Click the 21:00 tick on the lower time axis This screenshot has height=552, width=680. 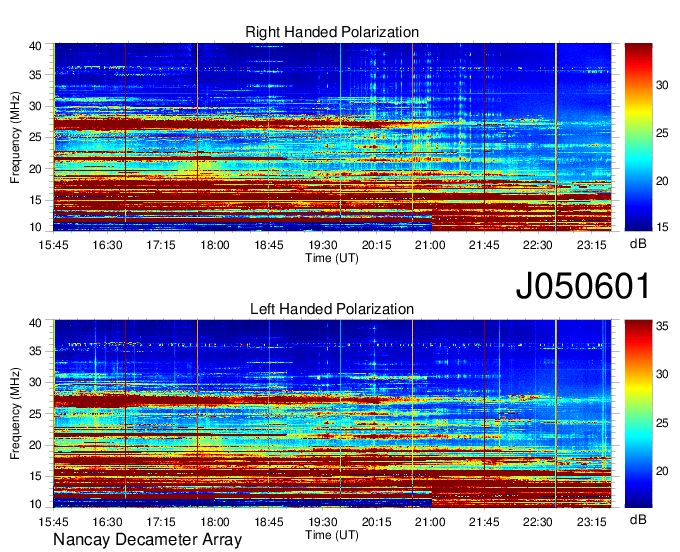(430, 522)
